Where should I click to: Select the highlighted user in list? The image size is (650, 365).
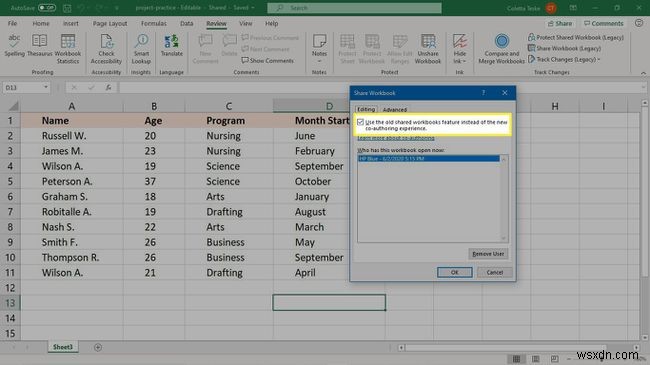[x=429, y=158]
